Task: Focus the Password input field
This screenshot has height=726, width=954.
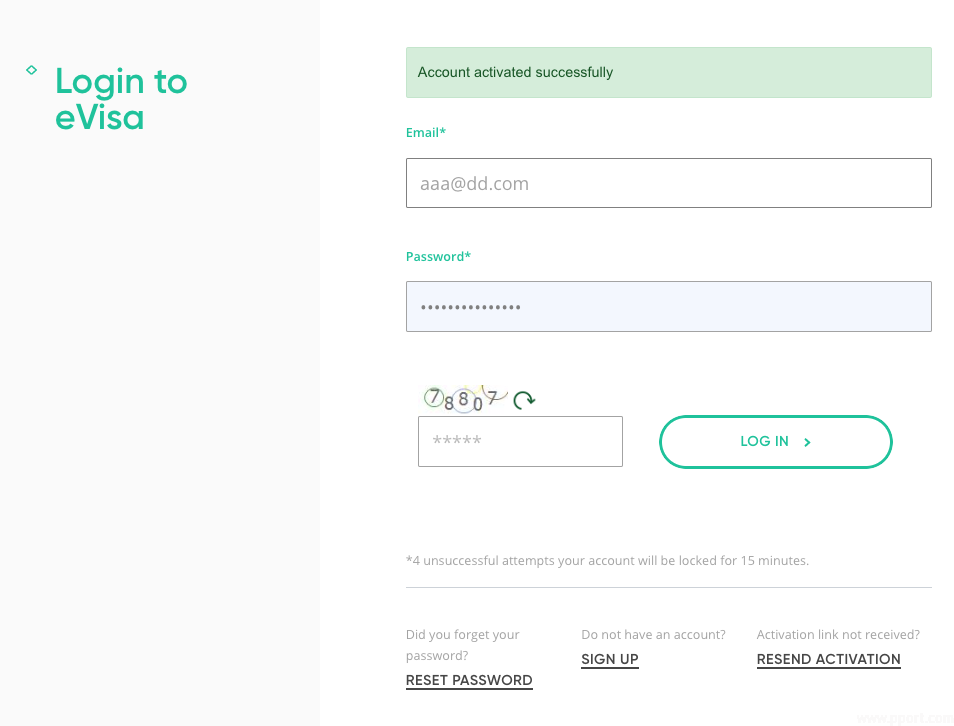Action: [668, 306]
